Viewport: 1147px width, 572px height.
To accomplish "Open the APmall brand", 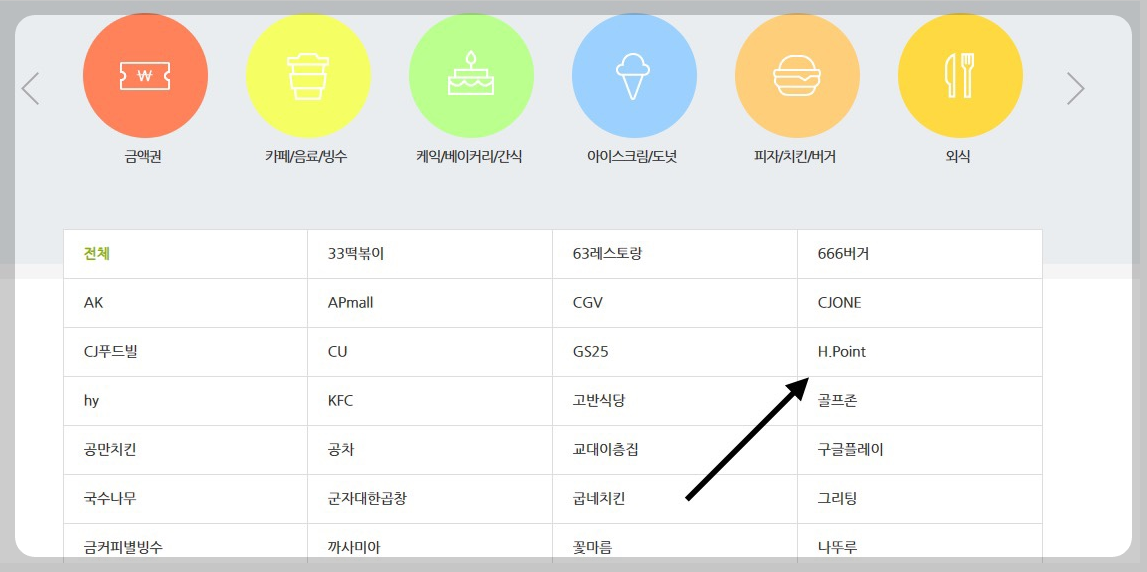I will [x=430, y=303].
